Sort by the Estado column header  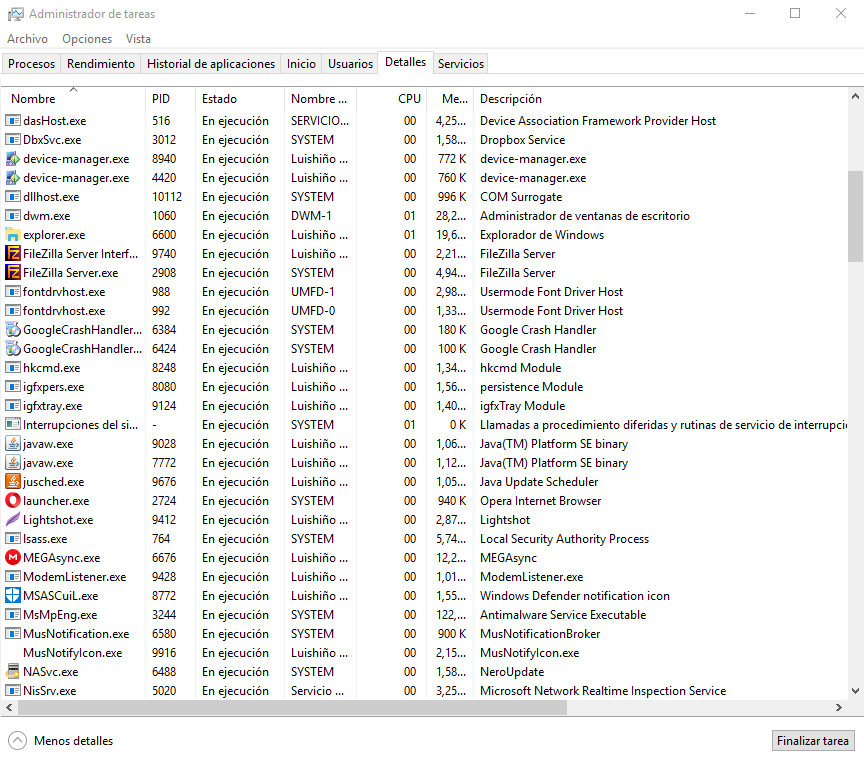(240, 99)
